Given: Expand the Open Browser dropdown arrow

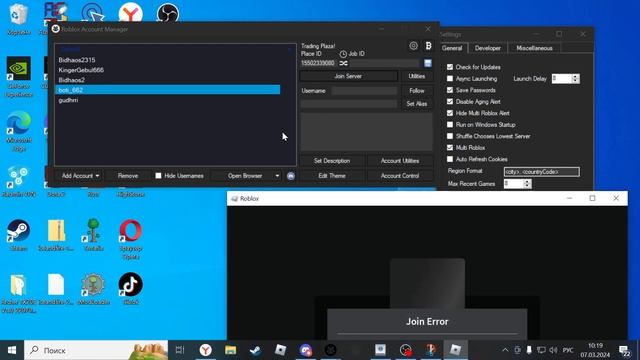Looking at the screenshot, I should (277, 176).
